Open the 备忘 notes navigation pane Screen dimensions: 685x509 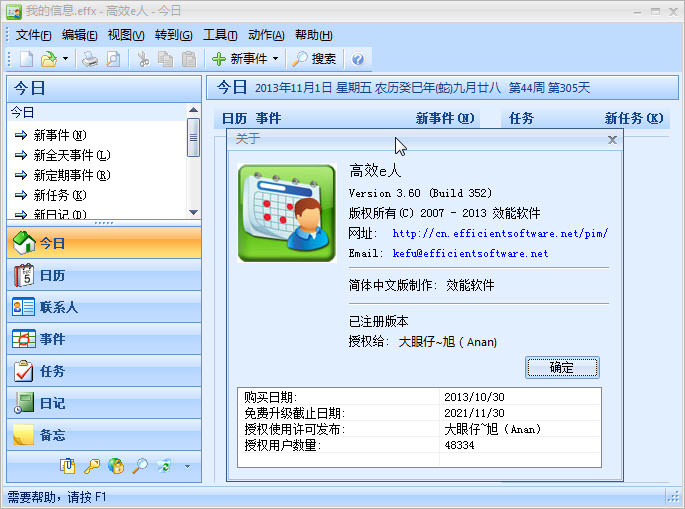click(x=104, y=435)
